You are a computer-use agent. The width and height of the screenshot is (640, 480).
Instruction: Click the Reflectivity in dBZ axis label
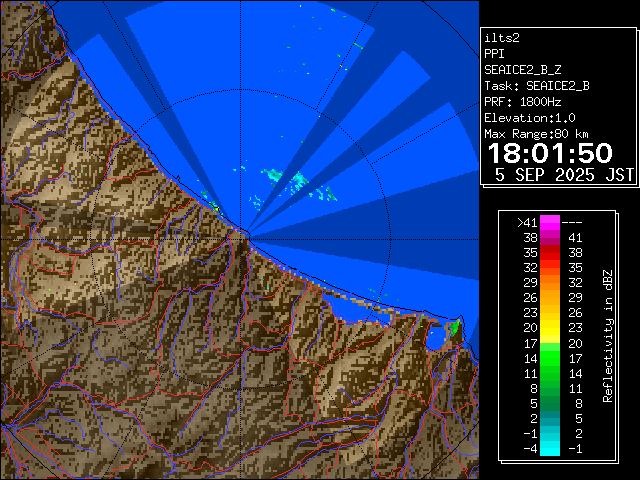pos(607,335)
